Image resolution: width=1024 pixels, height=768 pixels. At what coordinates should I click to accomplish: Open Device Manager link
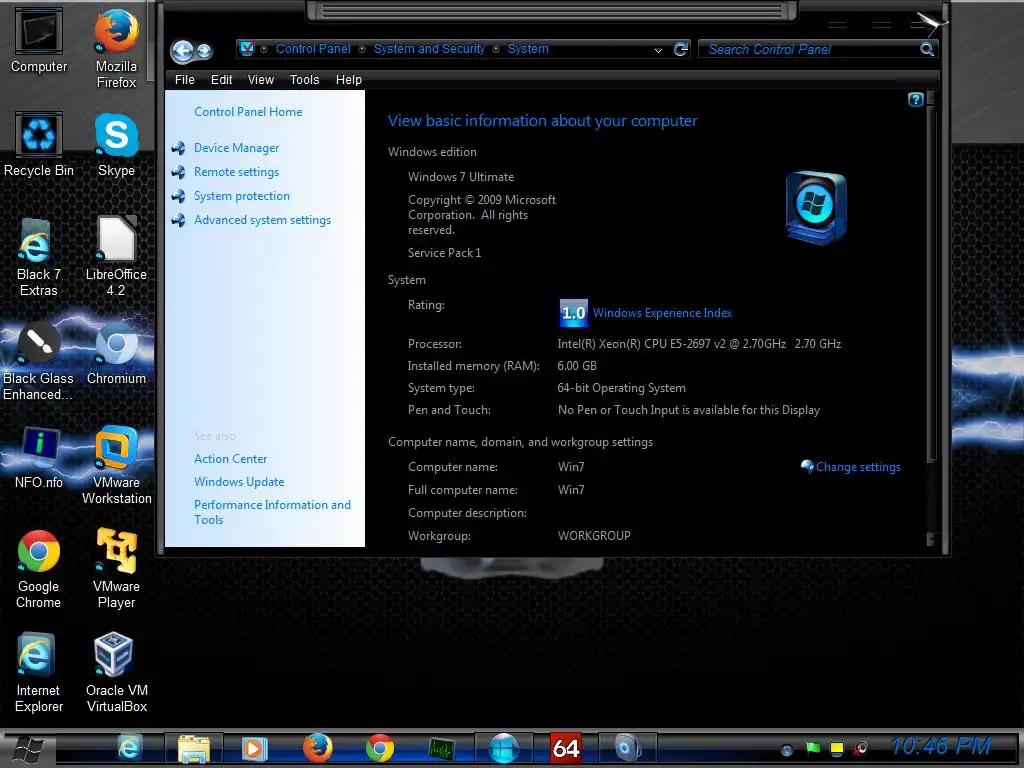pyautogui.click(x=236, y=148)
